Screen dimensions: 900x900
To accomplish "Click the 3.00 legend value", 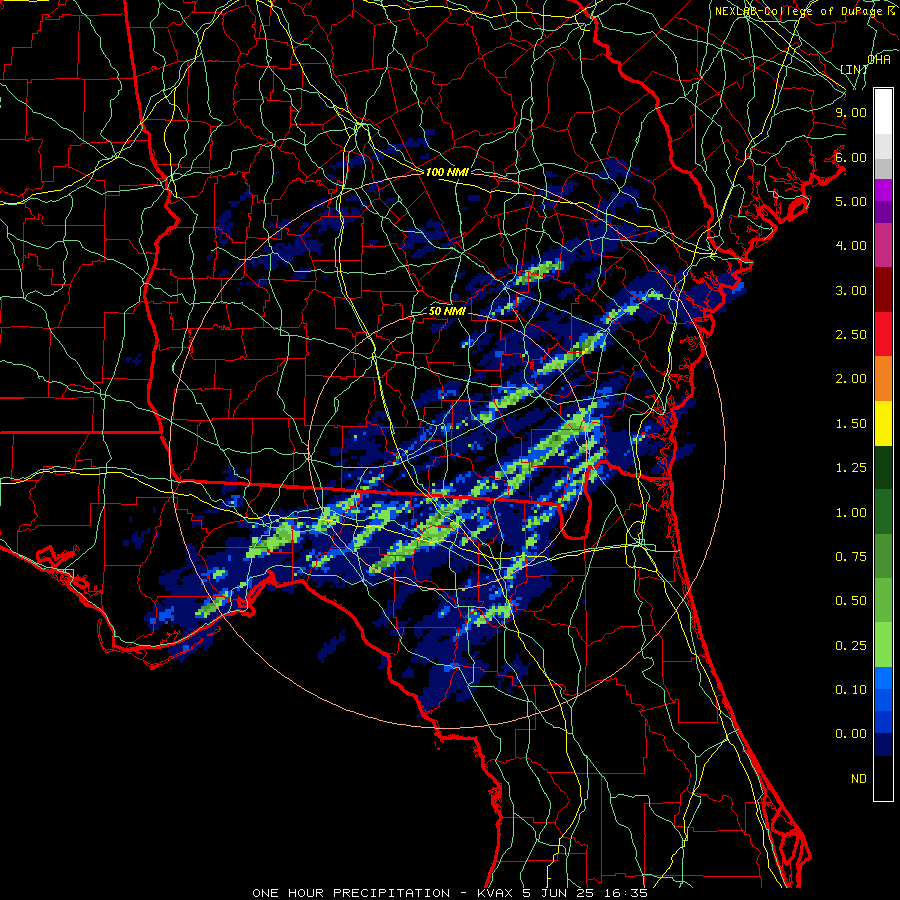I will (851, 290).
